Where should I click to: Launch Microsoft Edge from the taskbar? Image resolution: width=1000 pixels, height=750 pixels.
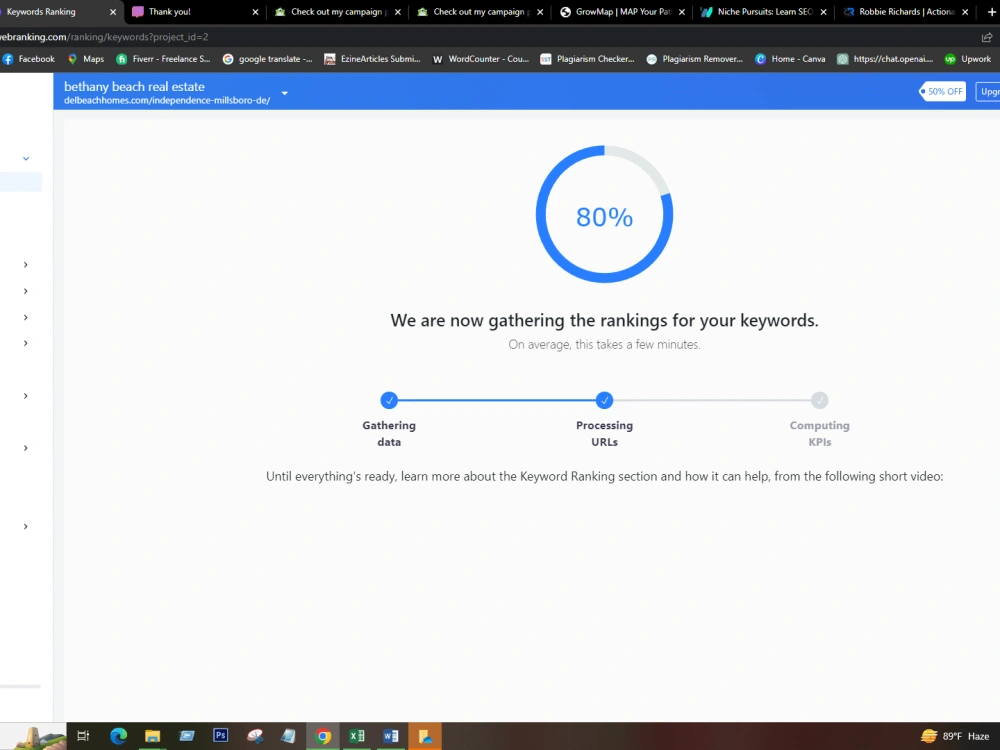point(118,736)
